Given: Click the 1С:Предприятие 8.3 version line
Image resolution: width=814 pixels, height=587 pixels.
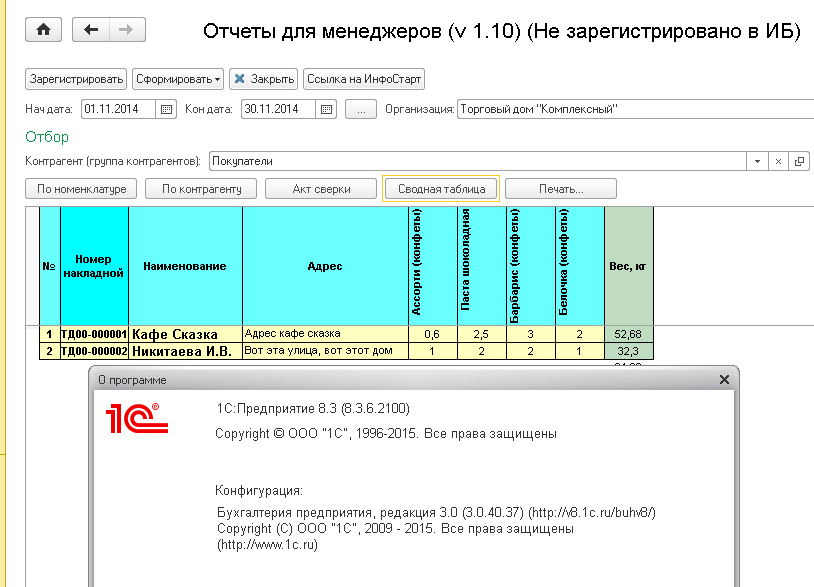Looking at the screenshot, I should [x=313, y=409].
